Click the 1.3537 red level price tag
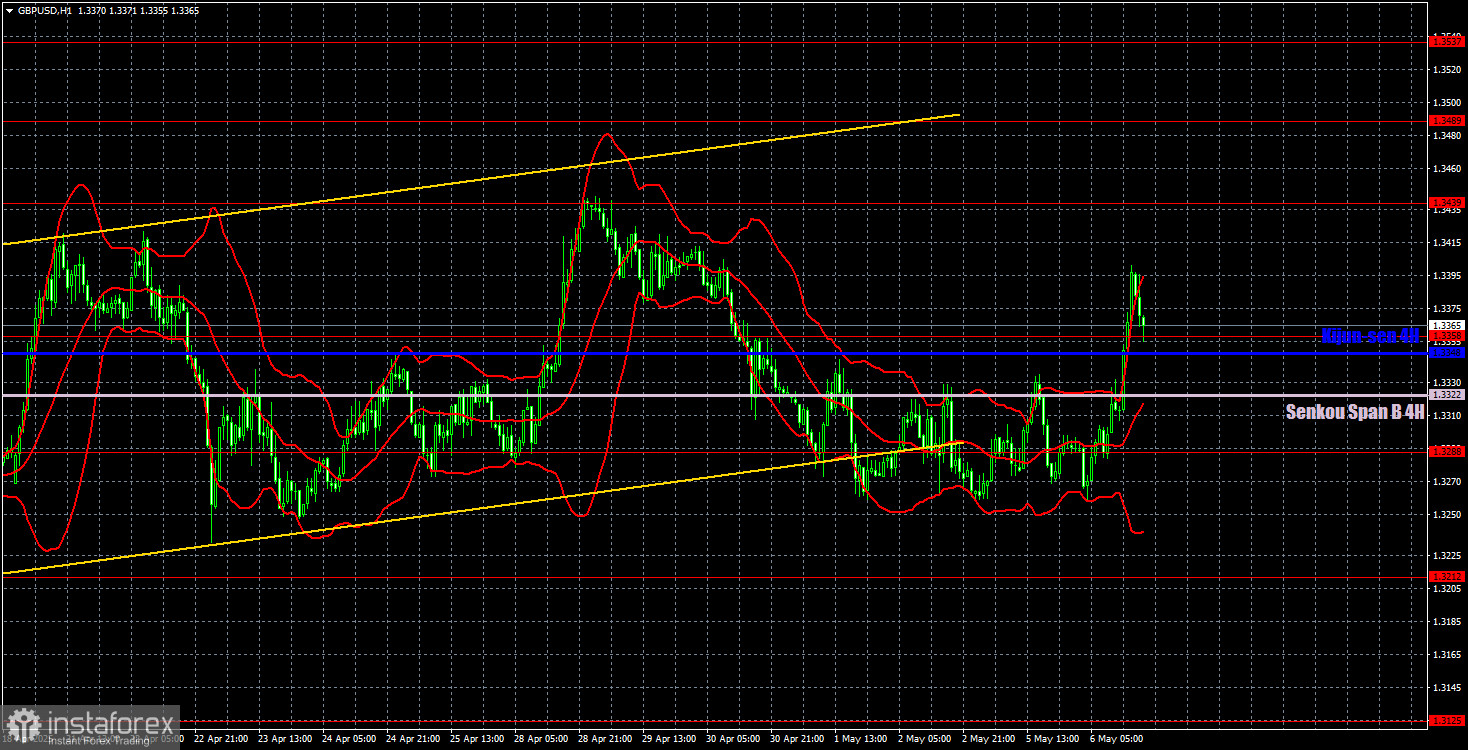This screenshot has width=1468, height=750. click(1447, 41)
